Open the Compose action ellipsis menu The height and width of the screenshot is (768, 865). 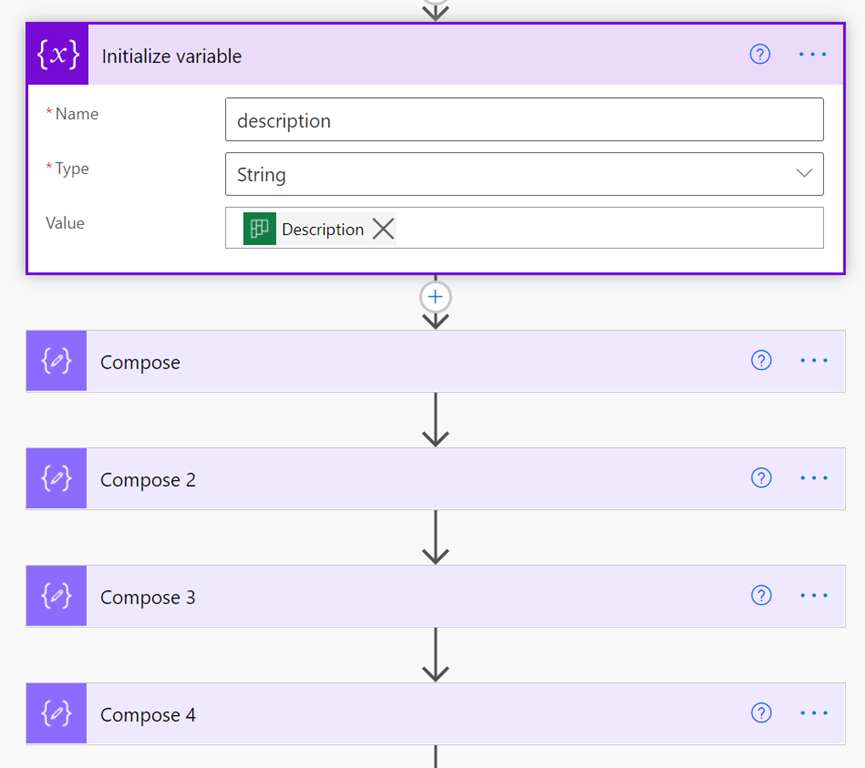point(814,361)
